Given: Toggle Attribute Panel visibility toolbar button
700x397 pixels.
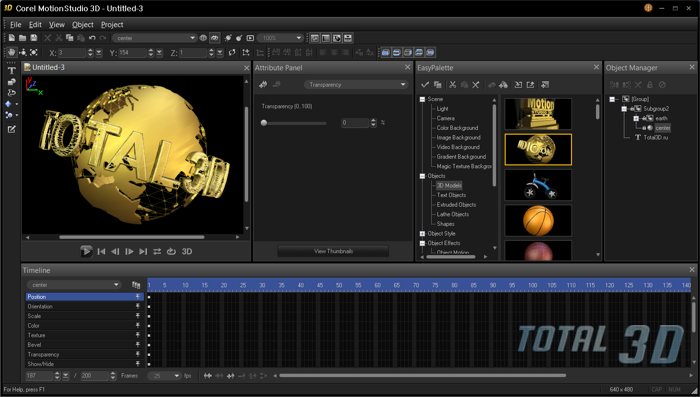Looking at the screenshot, I should [315, 38].
